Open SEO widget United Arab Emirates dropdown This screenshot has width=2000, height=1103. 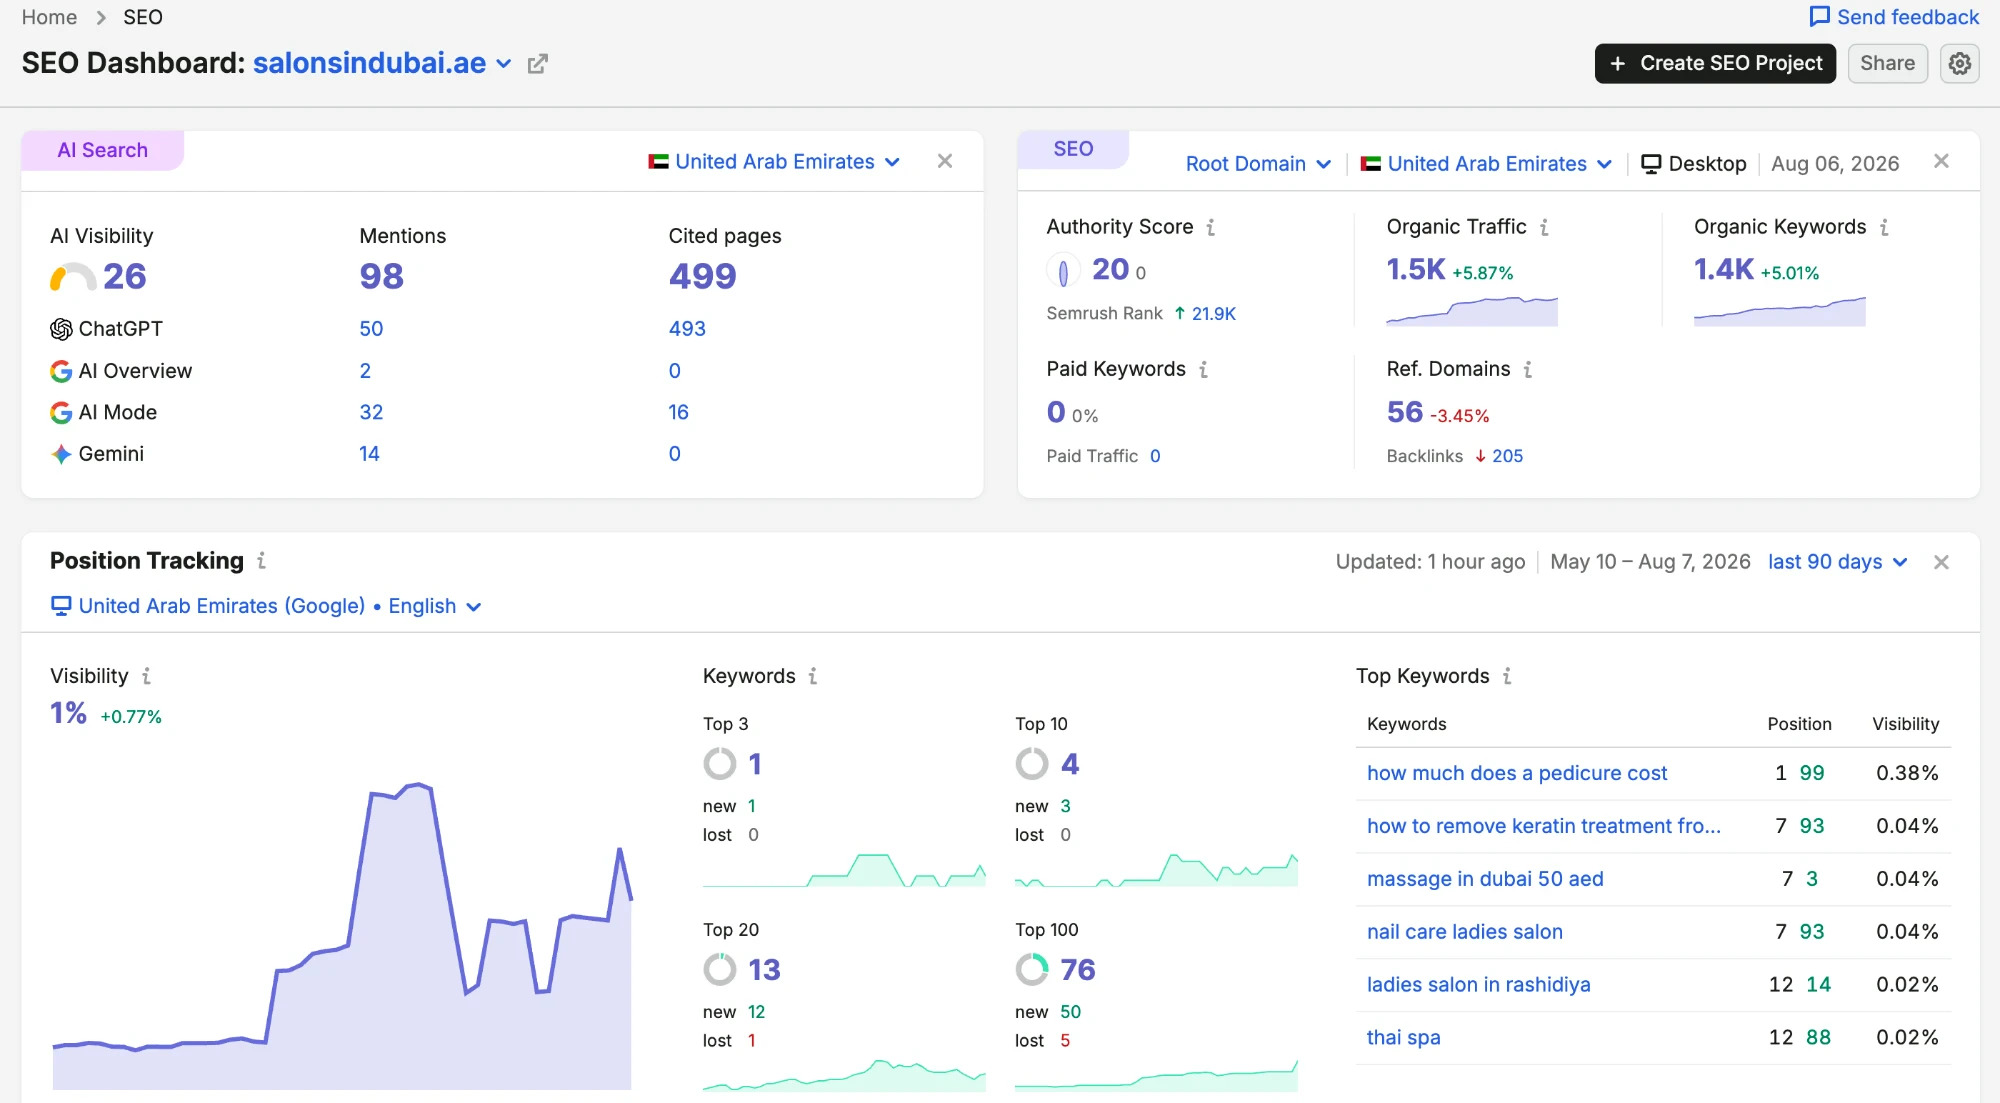coord(1486,164)
